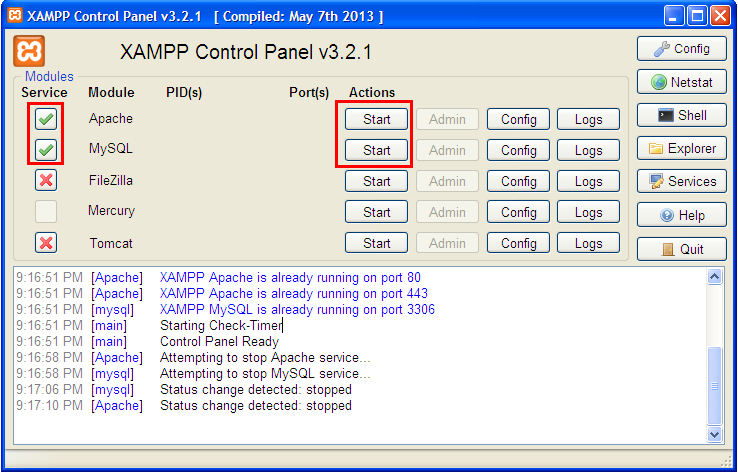Minimize the XAMPP window

[674, 16]
